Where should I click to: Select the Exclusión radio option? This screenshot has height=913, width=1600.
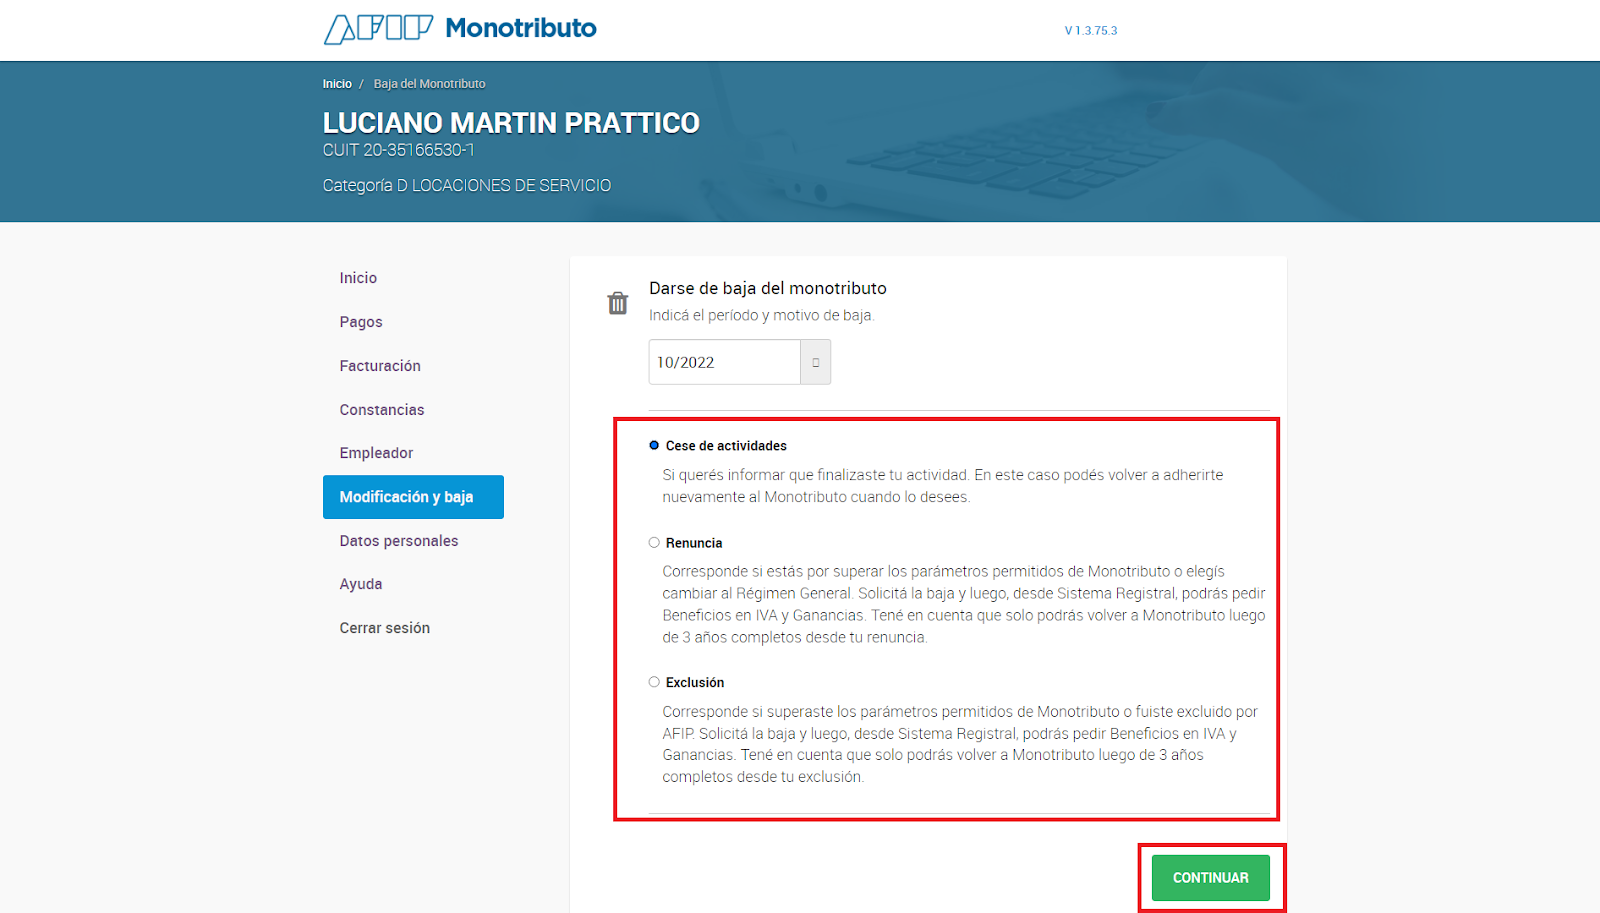coord(654,682)
